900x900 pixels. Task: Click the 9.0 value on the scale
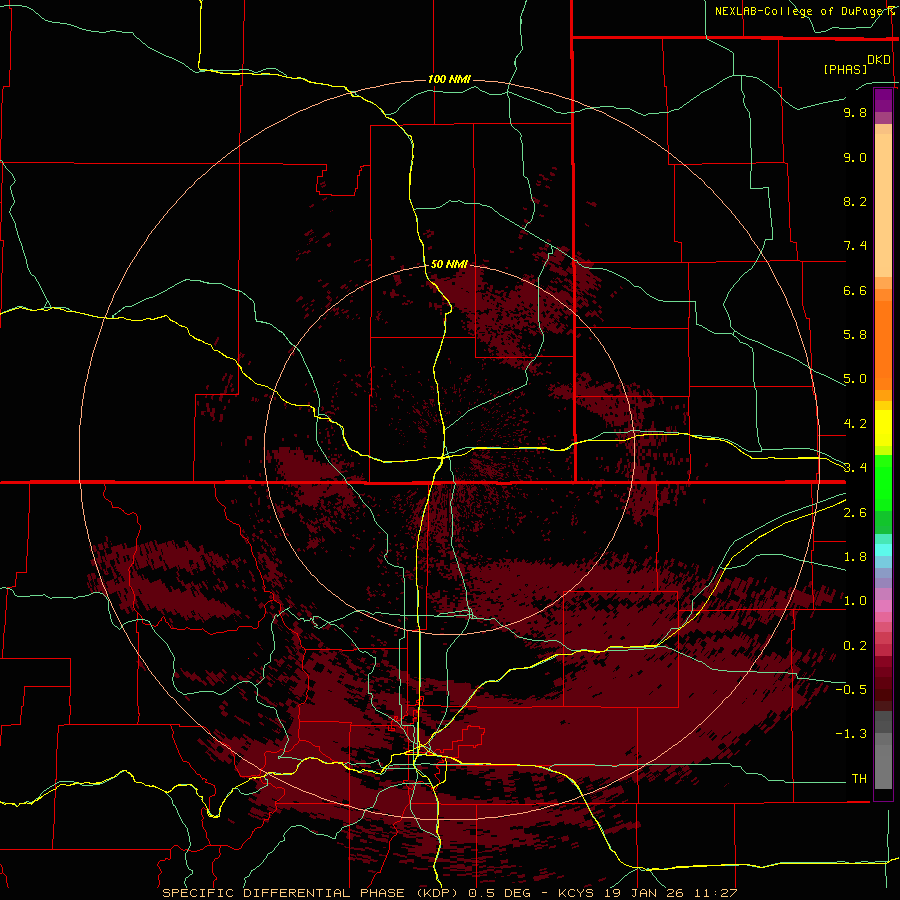855,157
